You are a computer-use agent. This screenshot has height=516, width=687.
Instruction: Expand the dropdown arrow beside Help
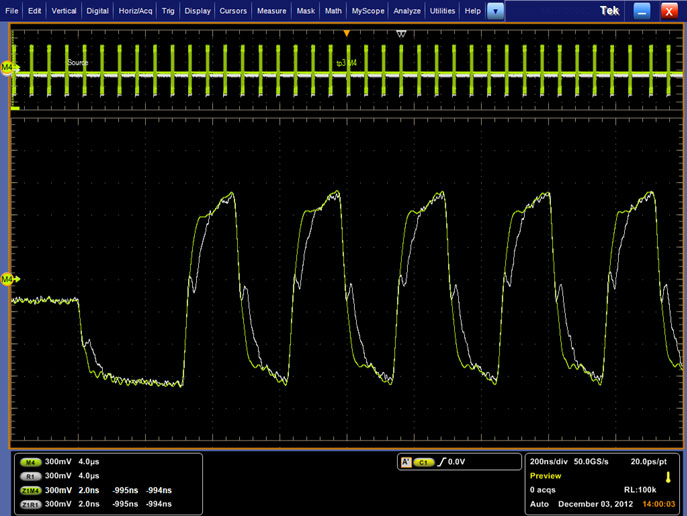coord(497,10)
